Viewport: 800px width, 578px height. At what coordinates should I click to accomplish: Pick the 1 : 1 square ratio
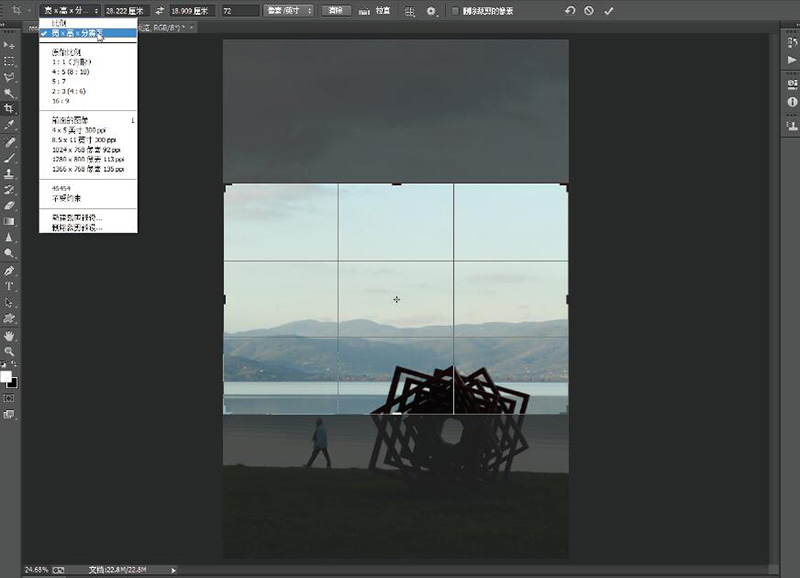pos(70,61)
